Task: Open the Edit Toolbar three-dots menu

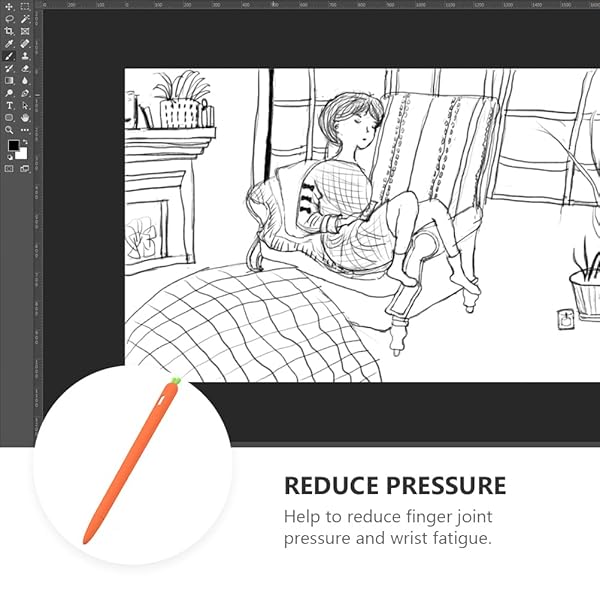Action: [25, 130]
